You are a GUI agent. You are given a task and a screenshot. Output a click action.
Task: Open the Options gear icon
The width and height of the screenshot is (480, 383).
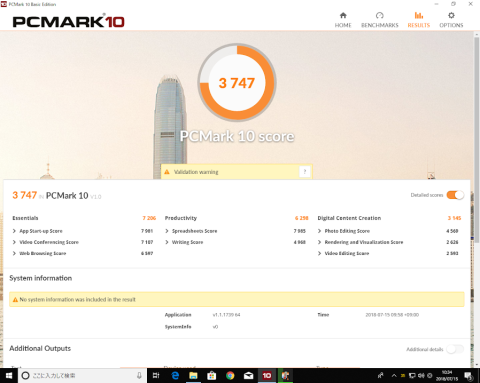pos(451,15)
